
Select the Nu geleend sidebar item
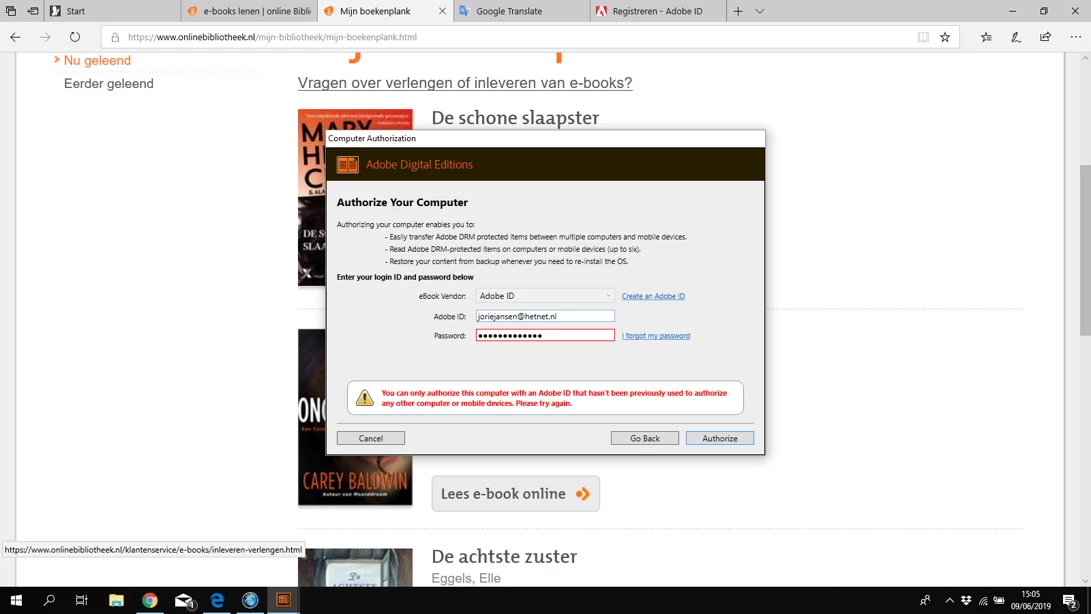[97, 61]
